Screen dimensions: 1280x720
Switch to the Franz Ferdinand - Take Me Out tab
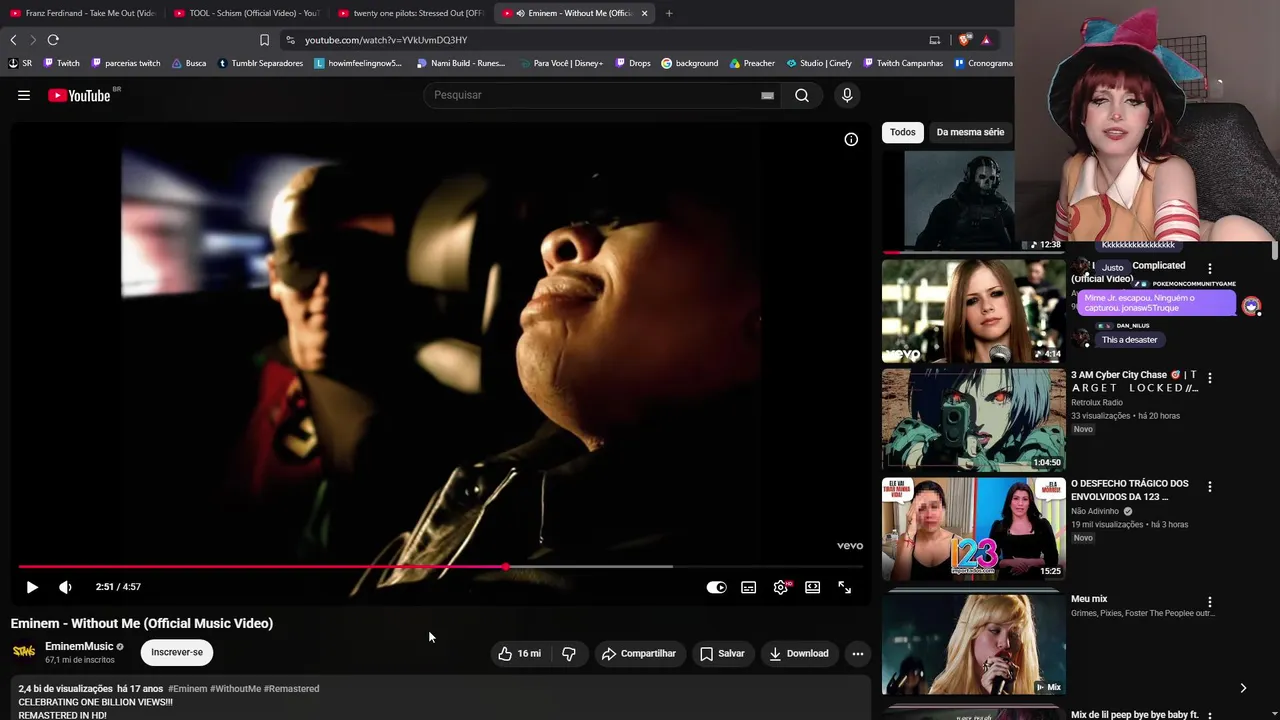point(83,13)
